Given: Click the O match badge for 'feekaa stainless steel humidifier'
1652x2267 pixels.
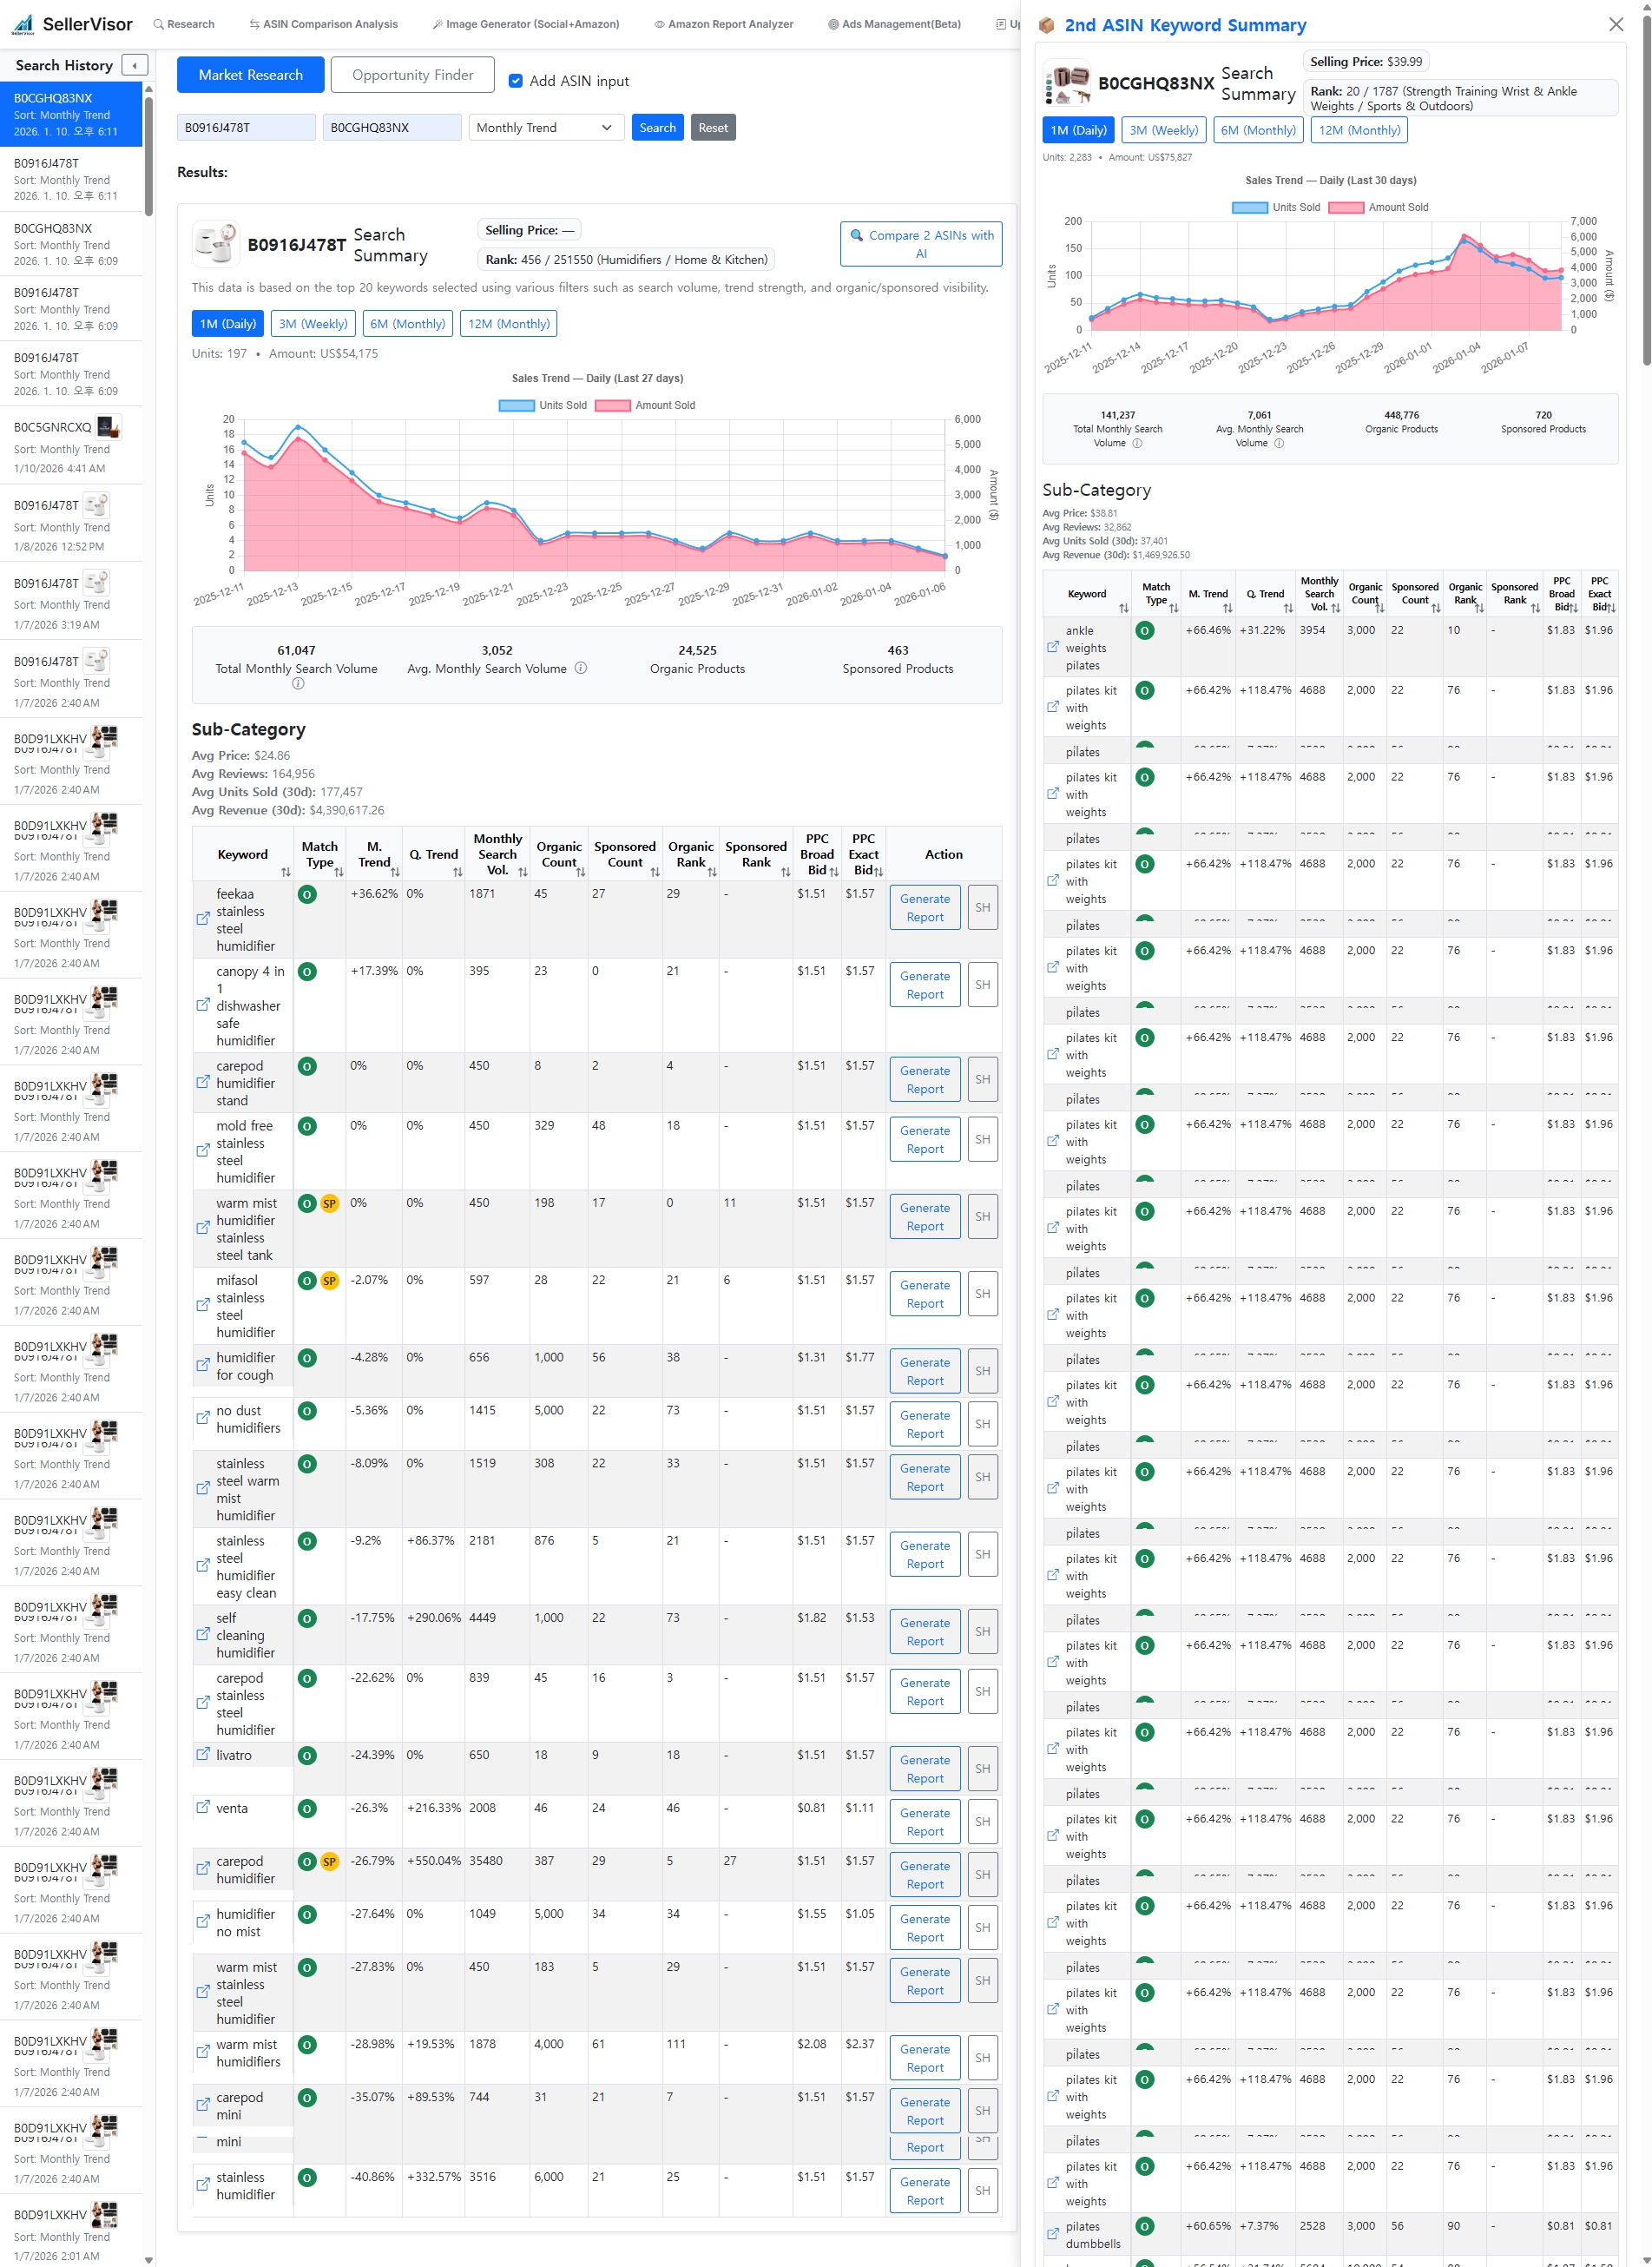Looking at the screenshot, I should 307,894.
